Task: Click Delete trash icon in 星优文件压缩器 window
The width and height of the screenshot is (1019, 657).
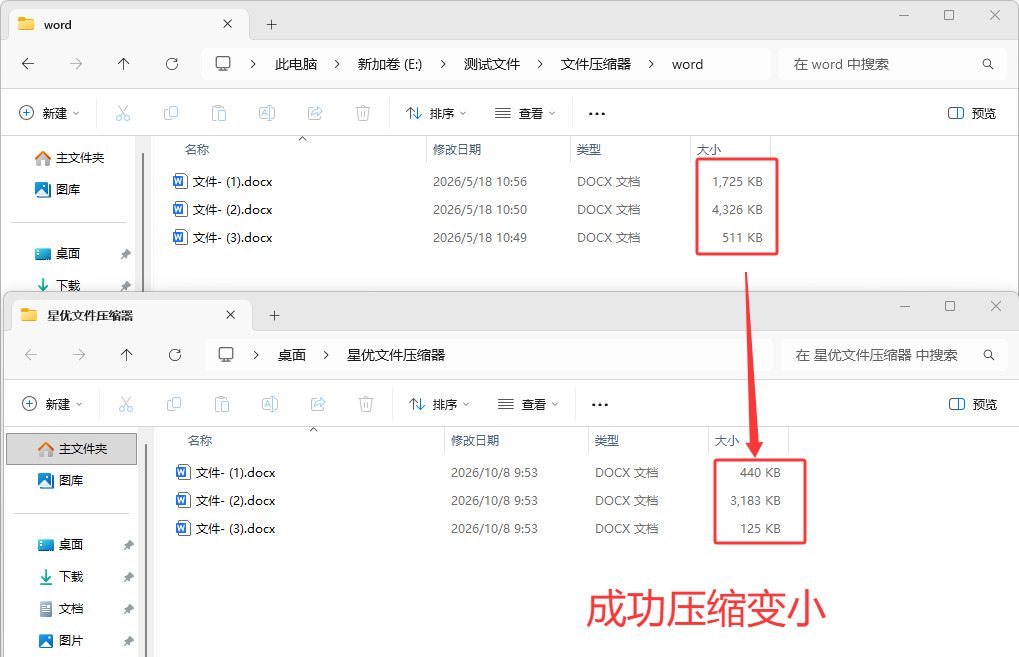Action: 366,404
